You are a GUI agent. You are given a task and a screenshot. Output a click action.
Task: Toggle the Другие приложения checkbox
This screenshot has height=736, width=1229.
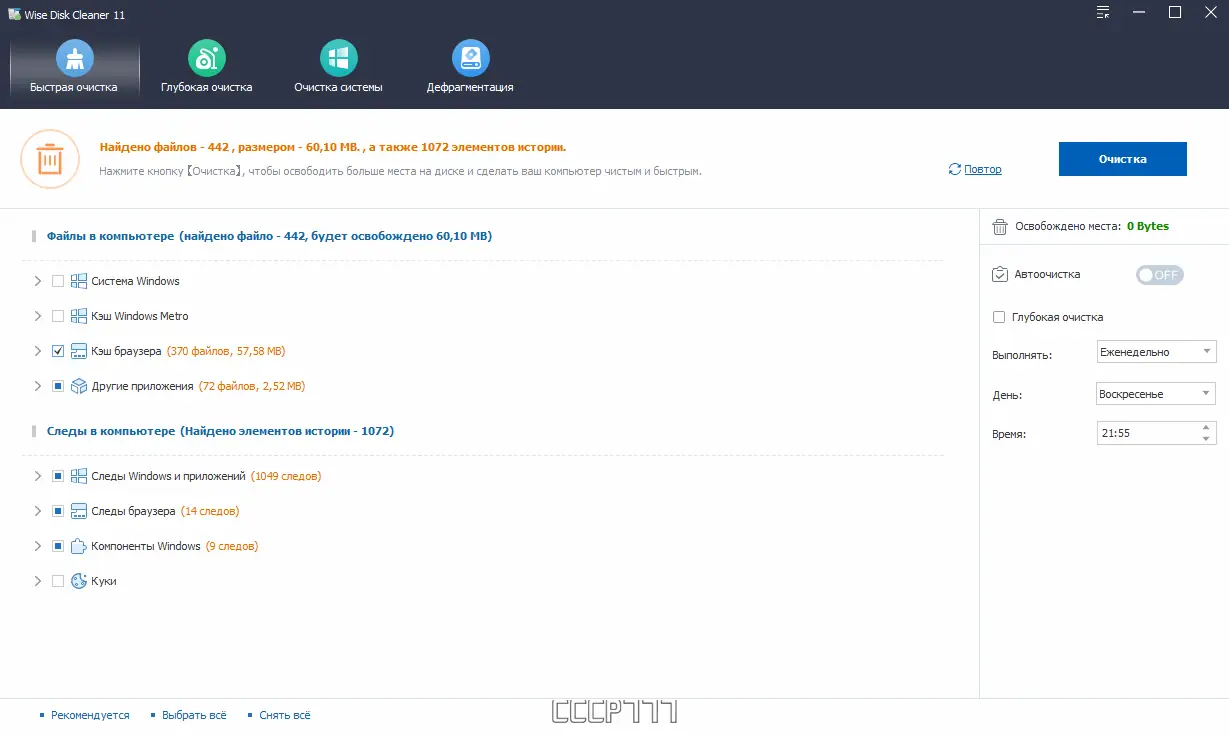[x=58, y=386]
